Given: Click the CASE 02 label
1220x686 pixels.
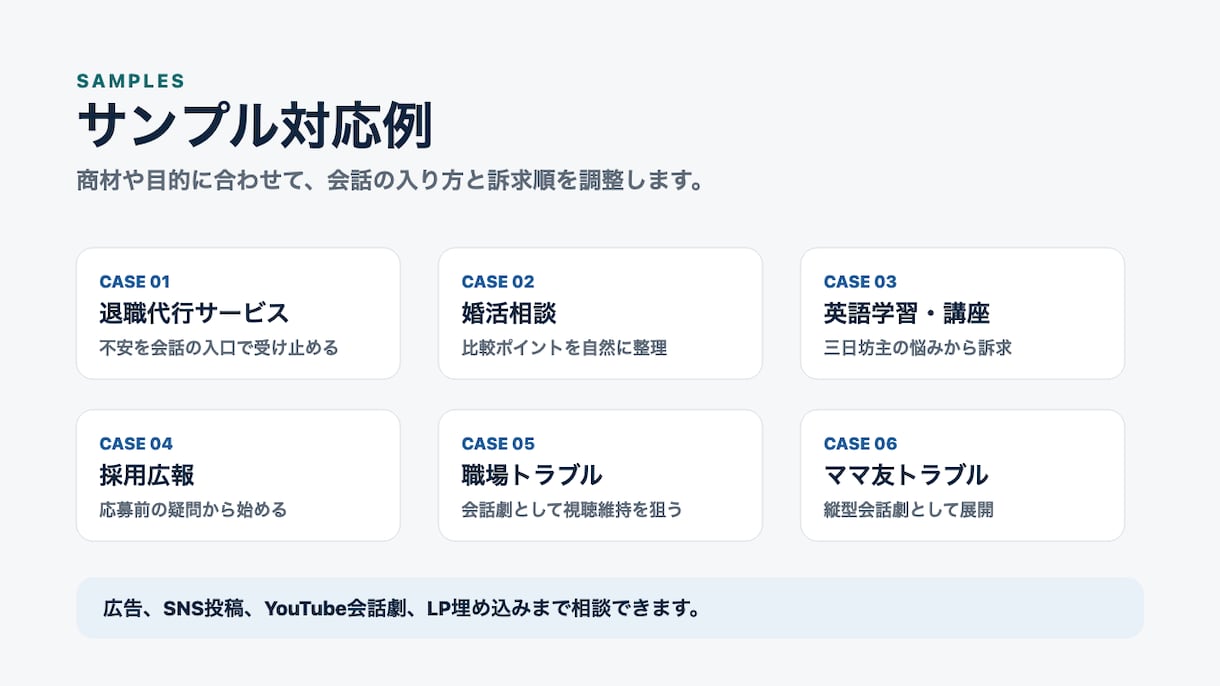Looking at the screenshot, I should pyautogui.click(x=498, y=282).
